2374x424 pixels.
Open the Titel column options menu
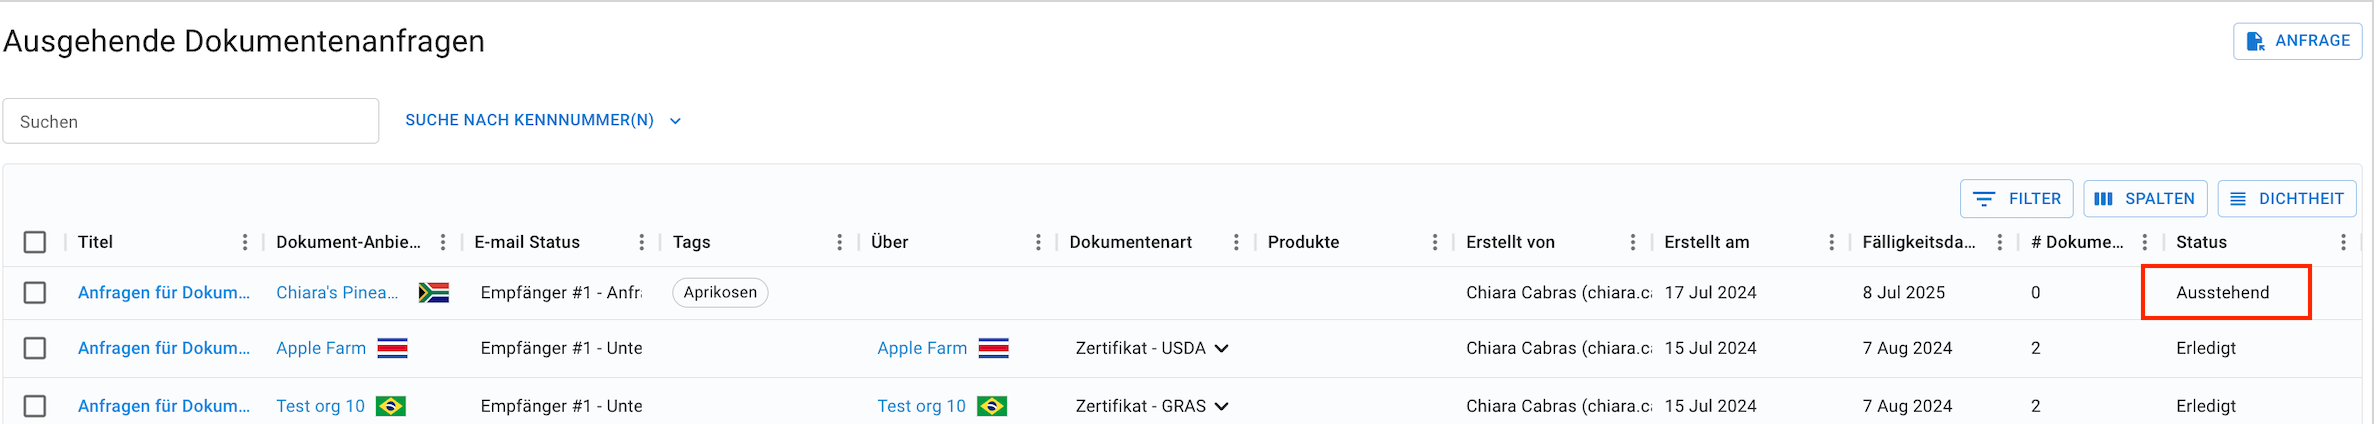pos(245,242)
